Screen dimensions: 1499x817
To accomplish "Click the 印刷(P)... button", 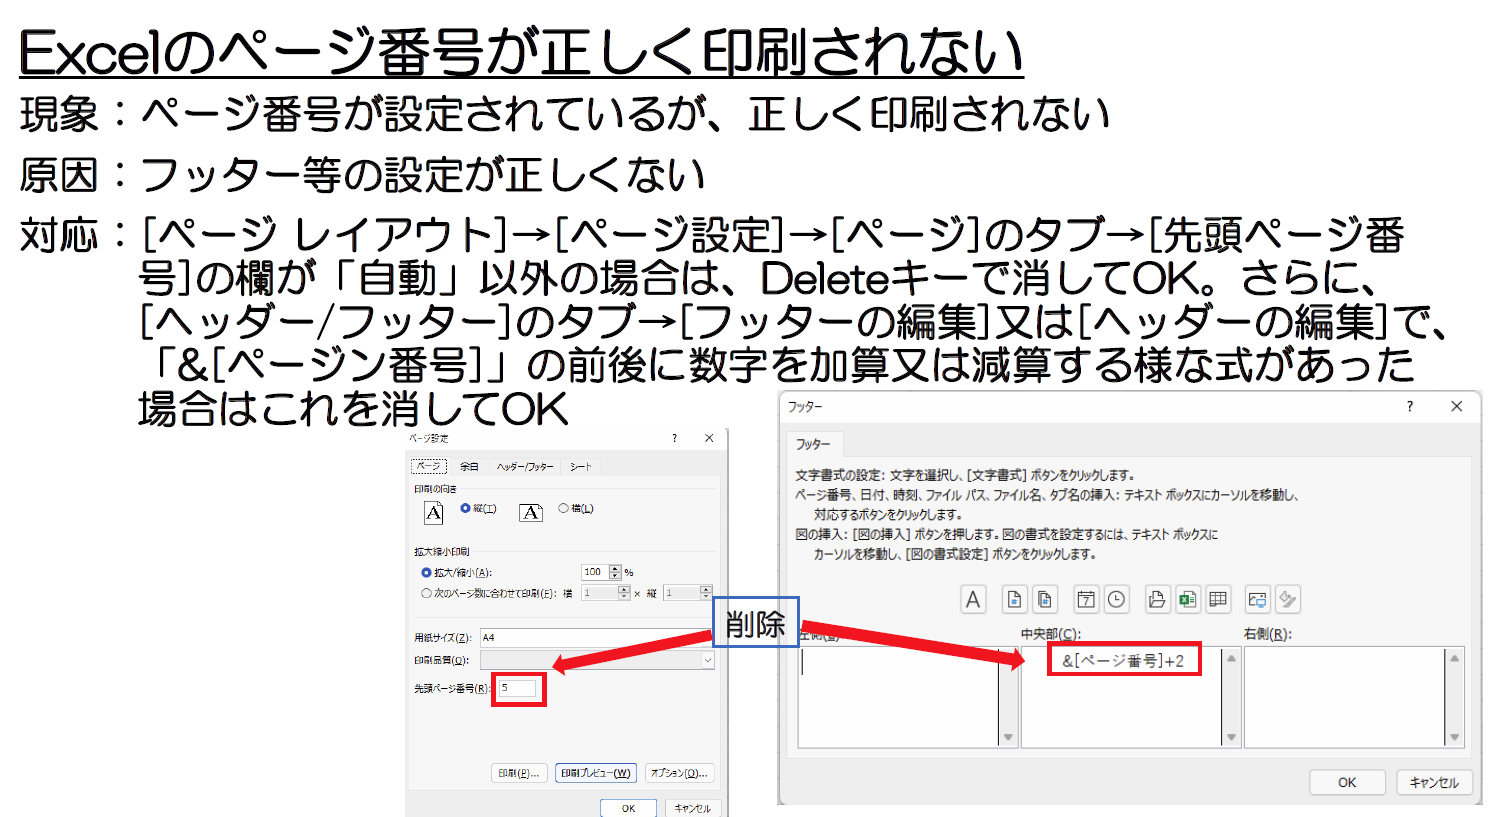I will 520,773.
